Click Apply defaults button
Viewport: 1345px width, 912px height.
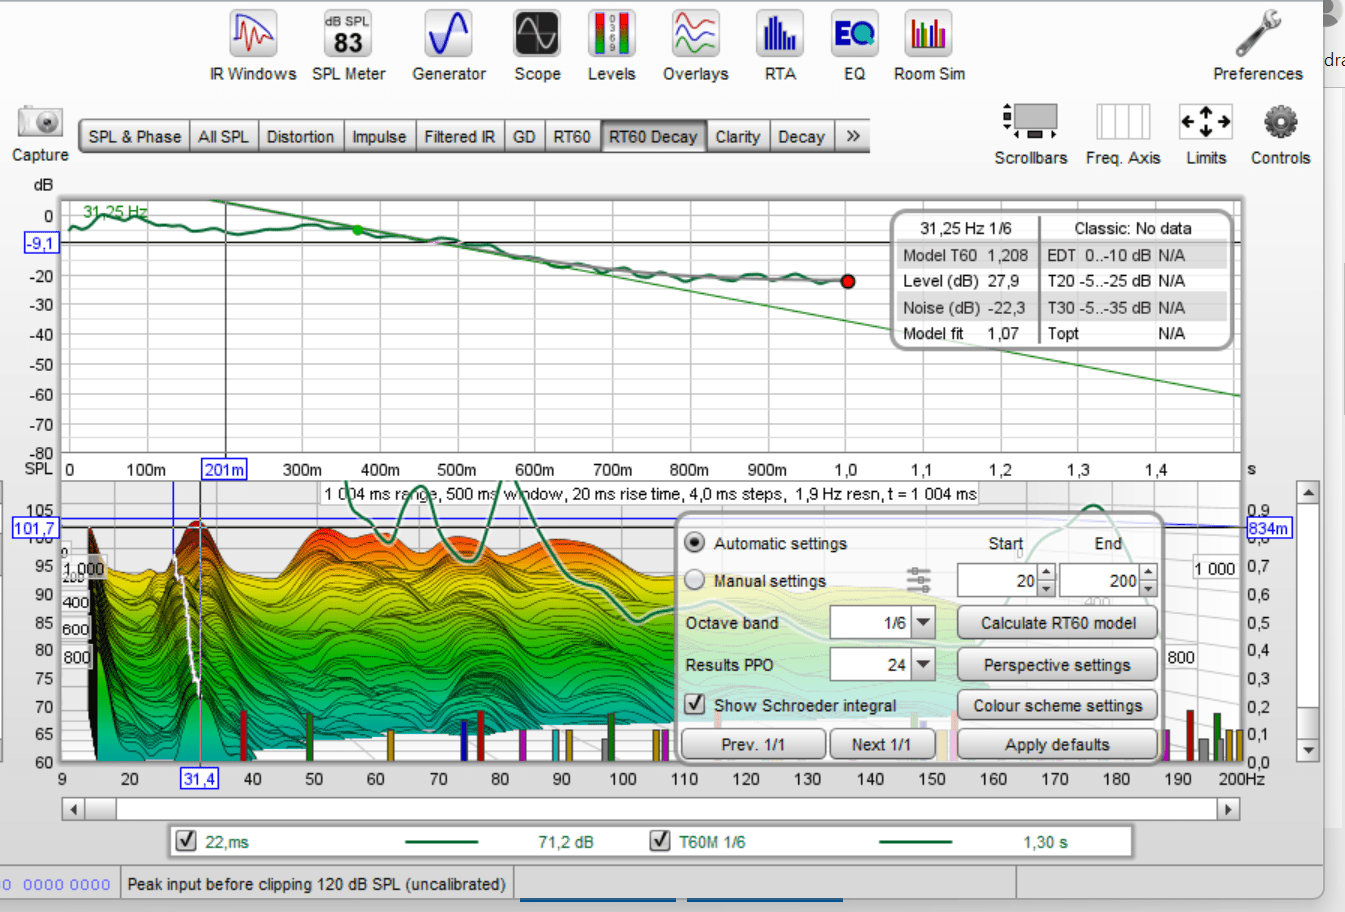(1057, 745)
